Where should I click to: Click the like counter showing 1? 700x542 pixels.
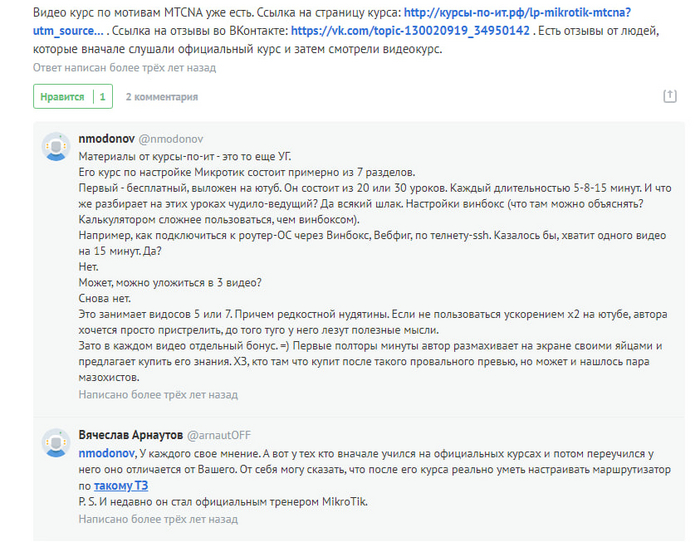tap(101, 97)
